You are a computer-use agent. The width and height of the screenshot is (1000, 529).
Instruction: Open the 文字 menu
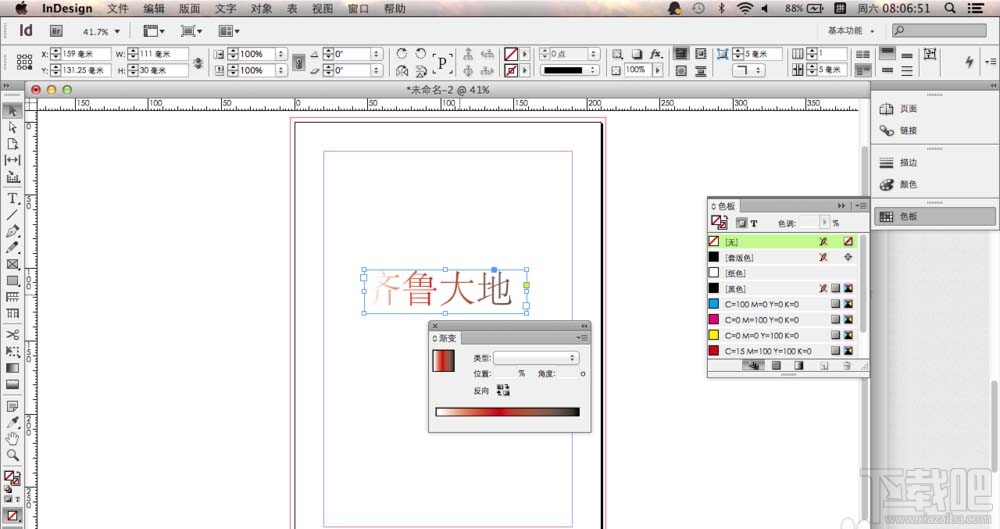tap(225, 8)
